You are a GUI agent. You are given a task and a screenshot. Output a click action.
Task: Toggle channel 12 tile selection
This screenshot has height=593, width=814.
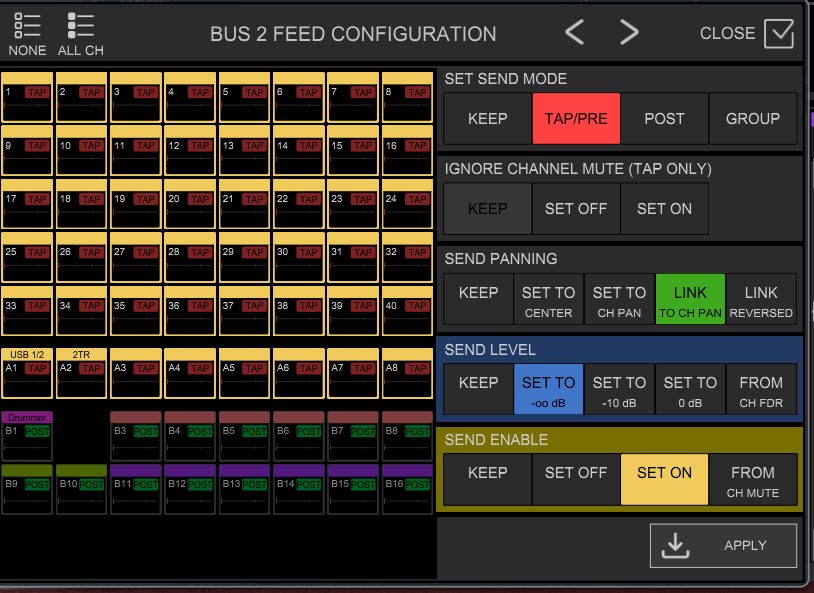[190, 151]
